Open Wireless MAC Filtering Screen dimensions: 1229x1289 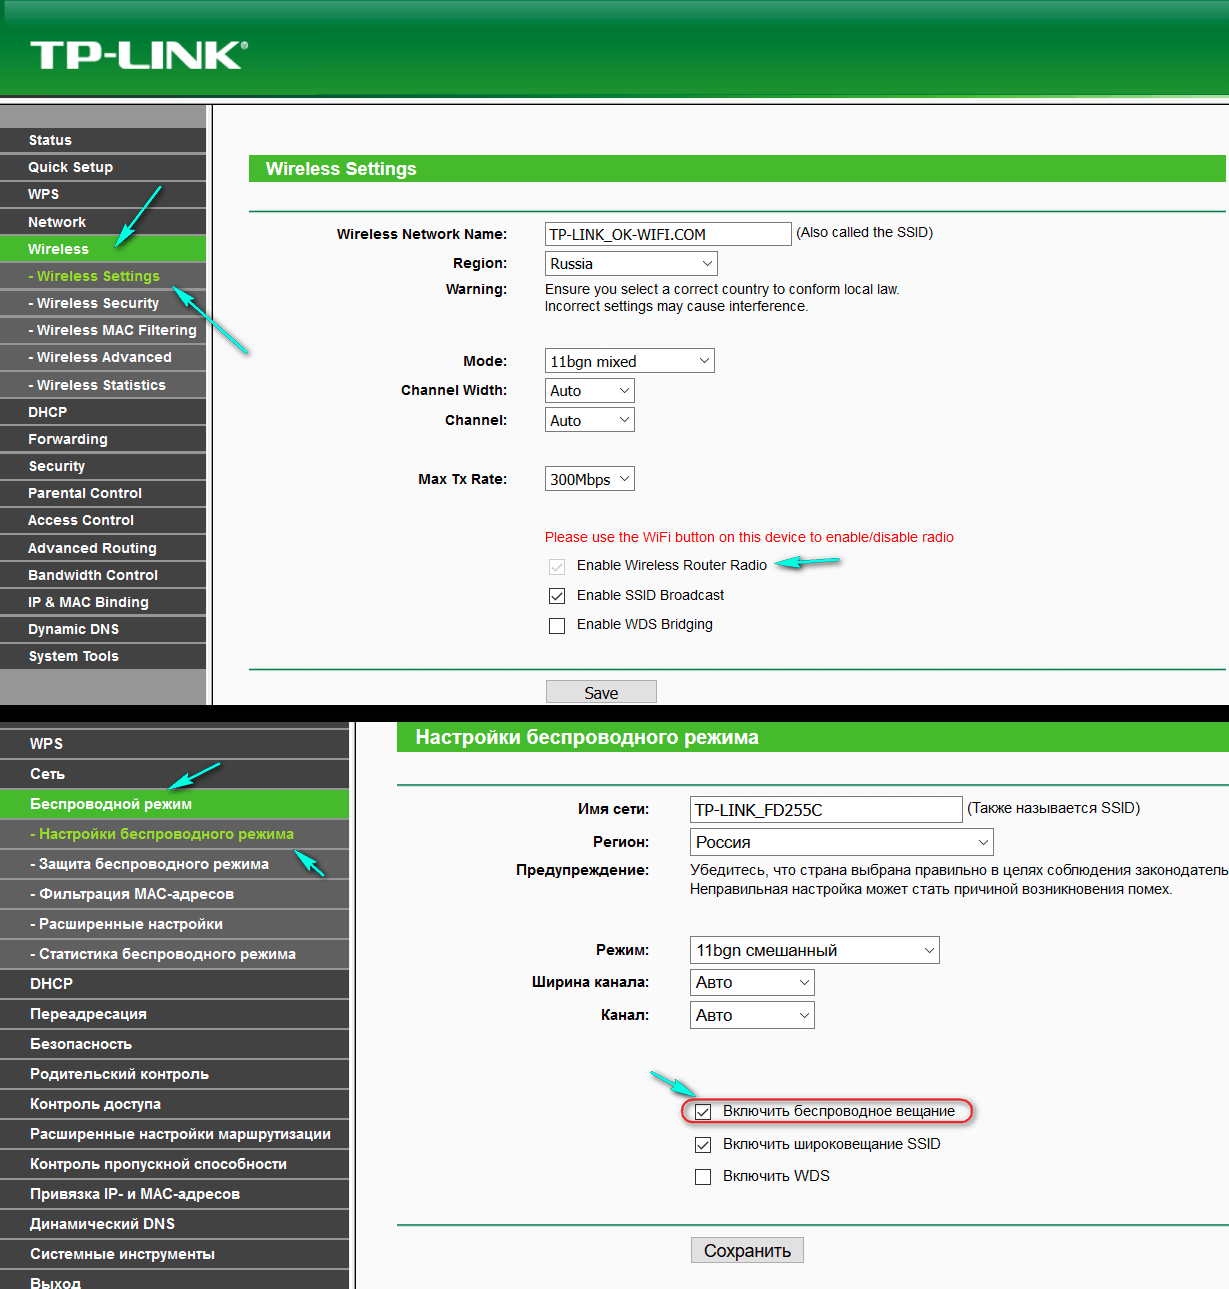103,330
